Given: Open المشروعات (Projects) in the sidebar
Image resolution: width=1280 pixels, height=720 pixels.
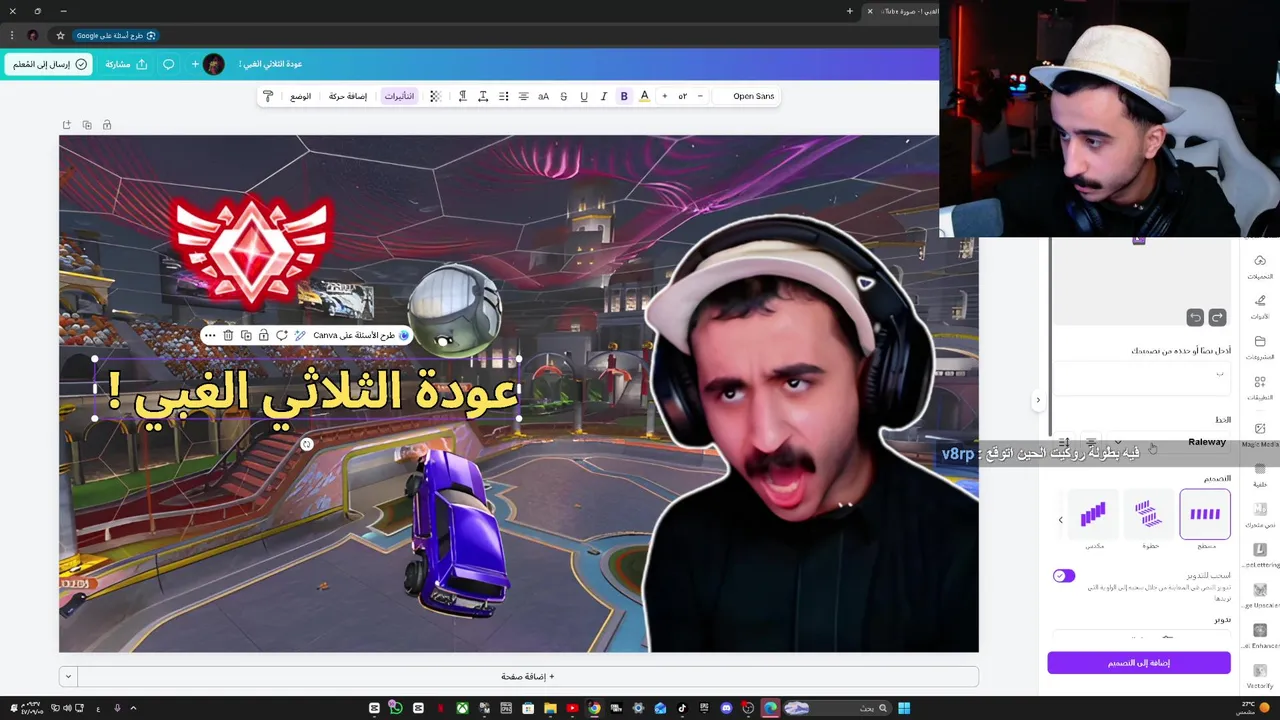Looking at the screenshot, I should point(1260,347).
